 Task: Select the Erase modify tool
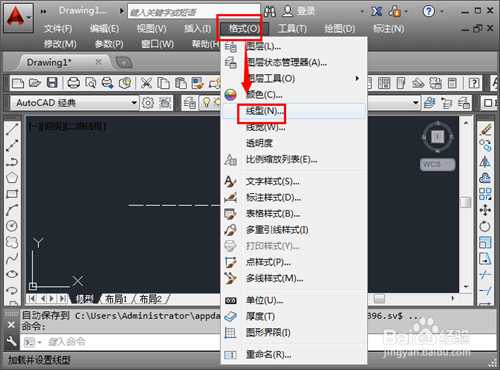pyautogui.click(x=485, y=129)
